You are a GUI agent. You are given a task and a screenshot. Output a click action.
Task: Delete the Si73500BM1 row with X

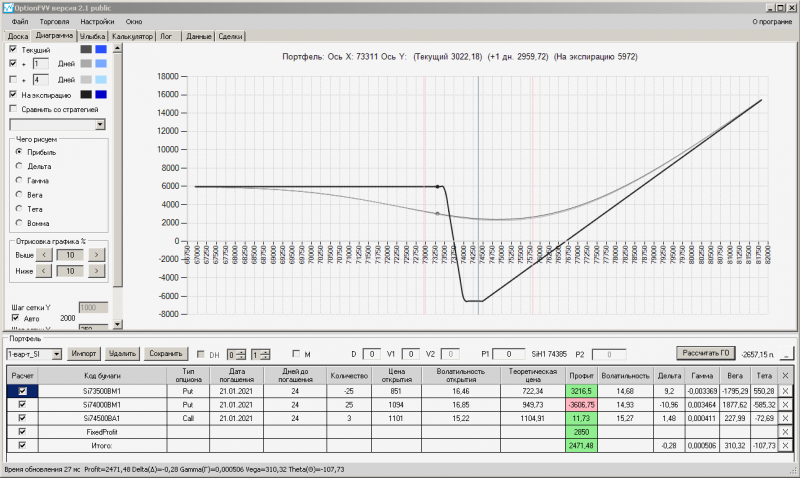click(x=785, y=391)
